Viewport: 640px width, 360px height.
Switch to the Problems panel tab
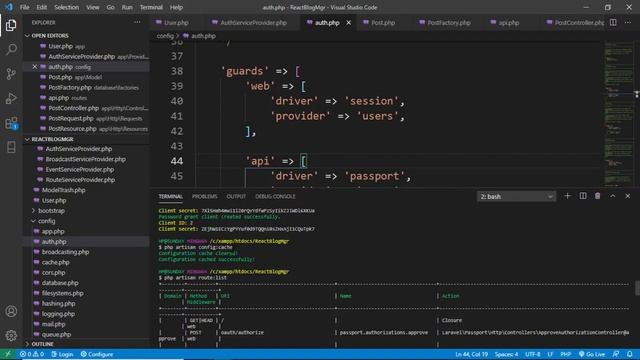tap(204, 196)
